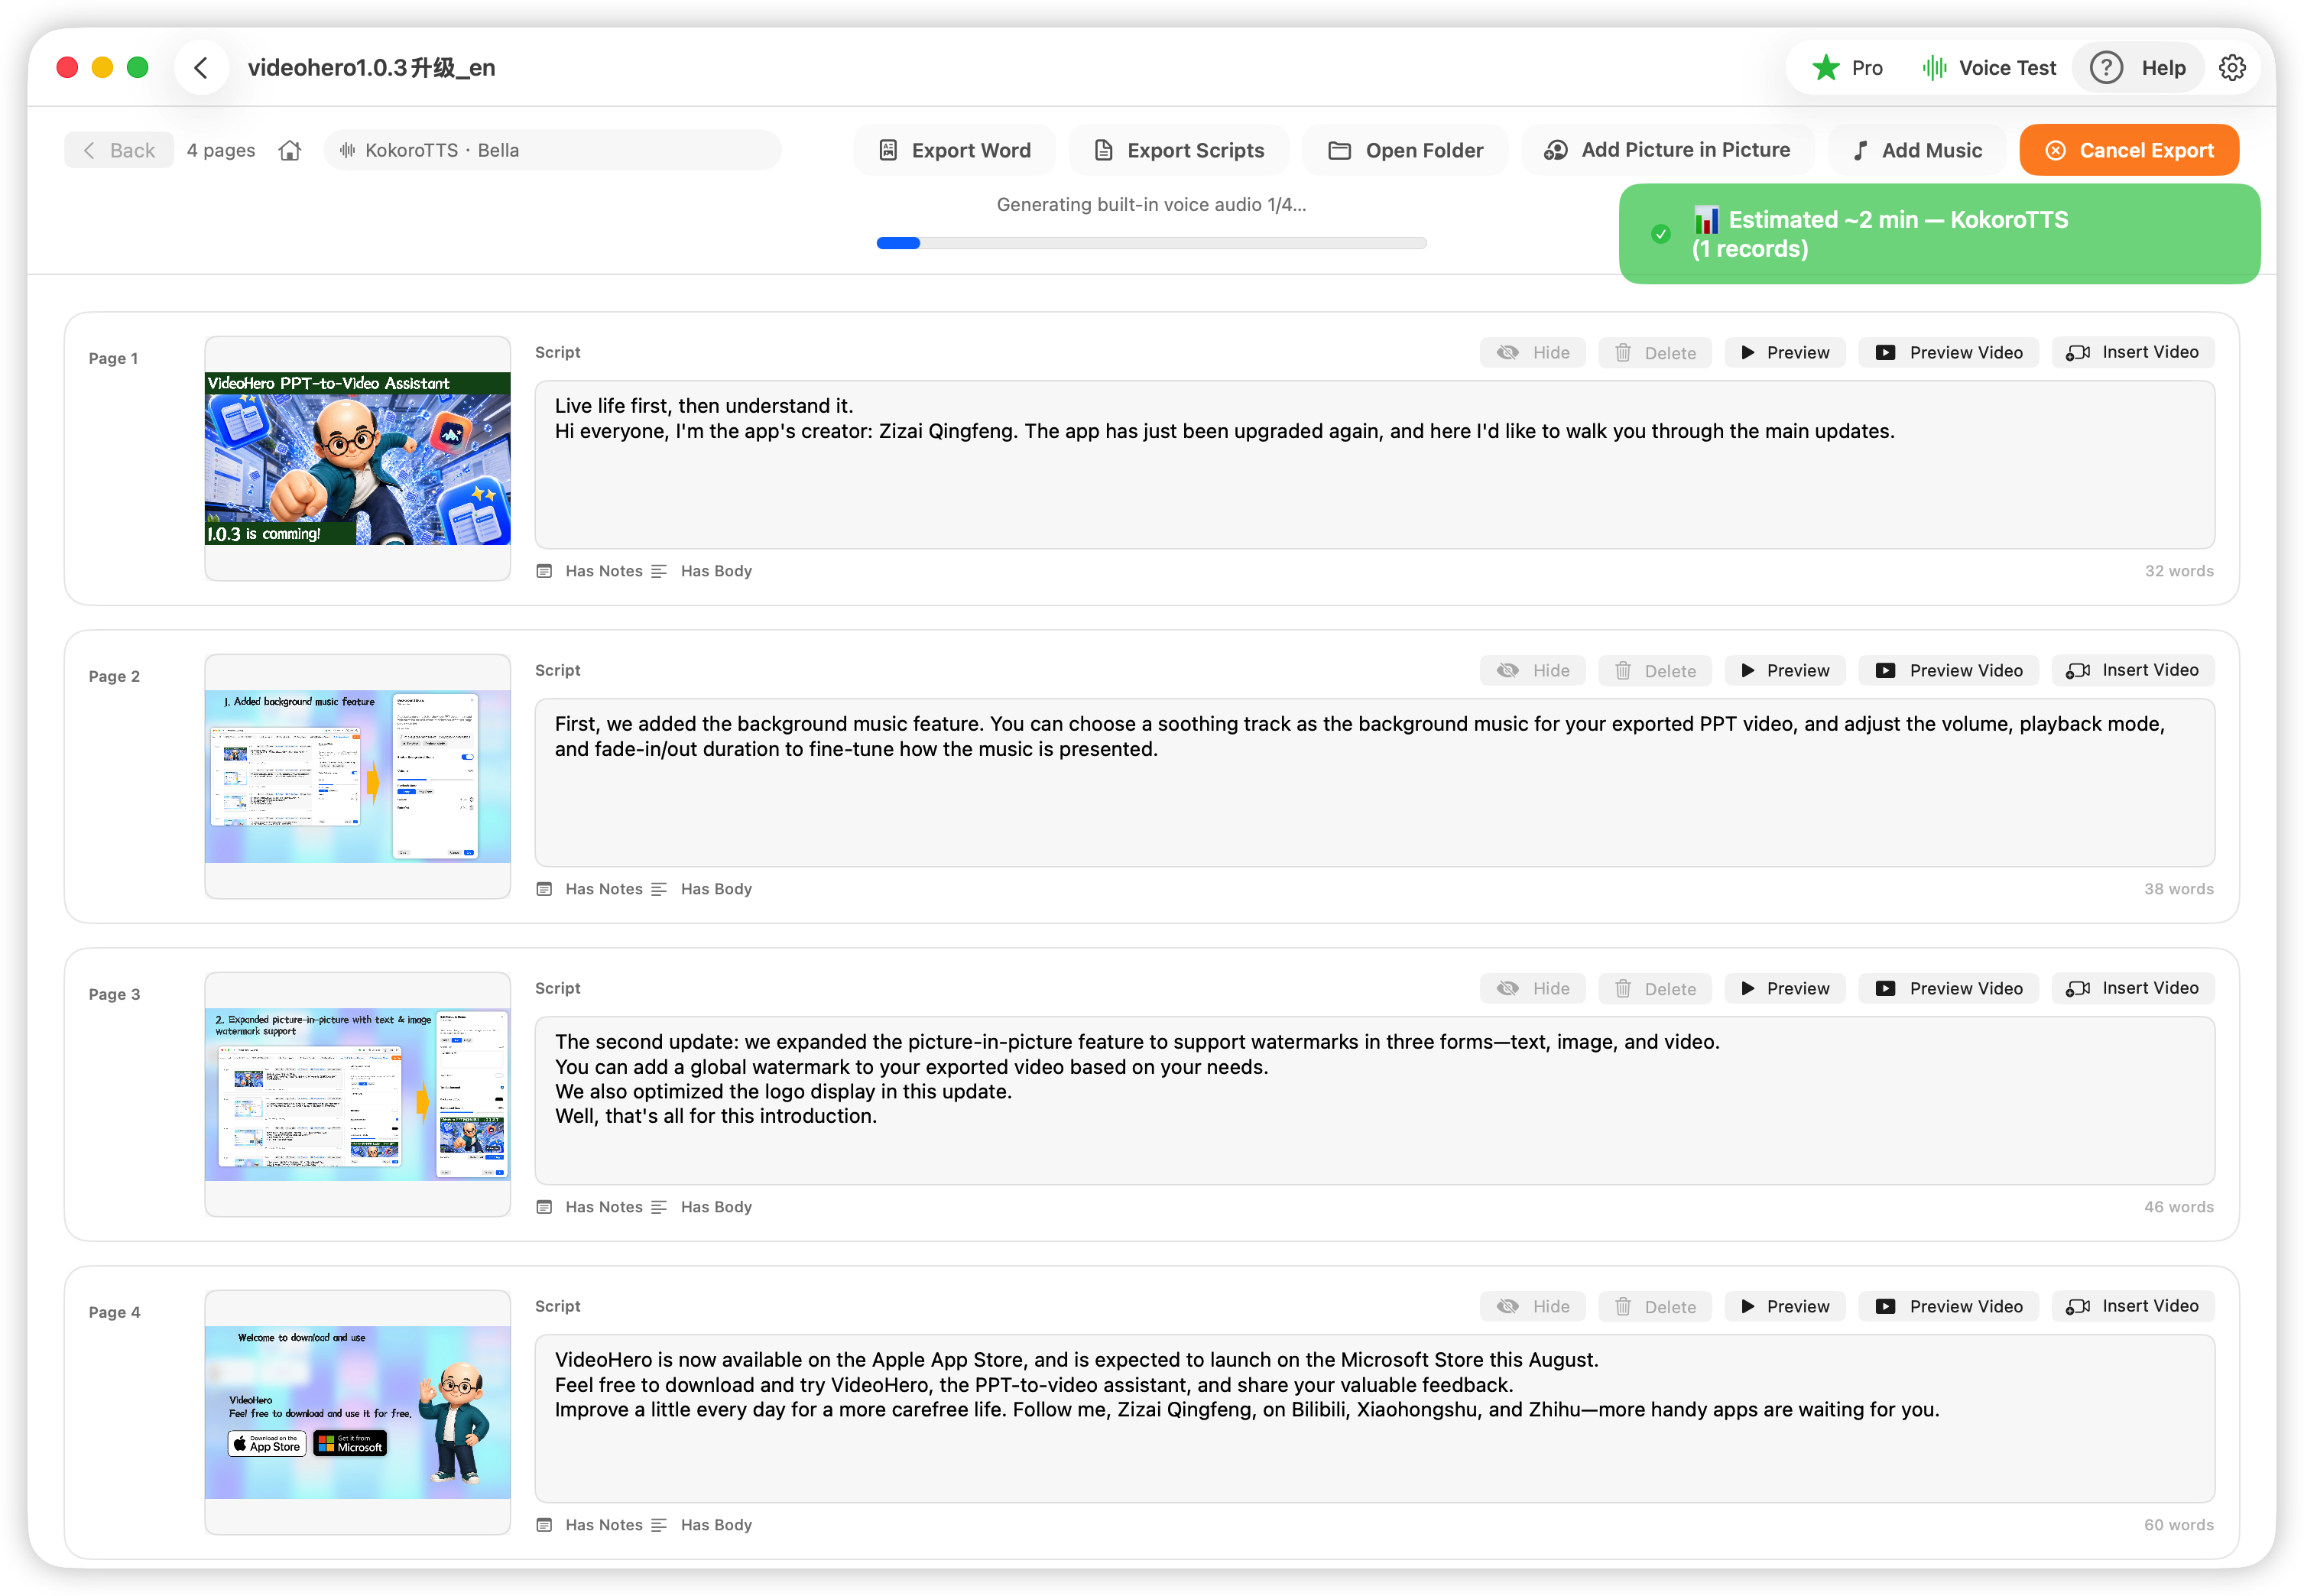This screenshot has width=2304, height=1596.
Task: Preview Video for Page 2
Action: [x=1949, y=670]
